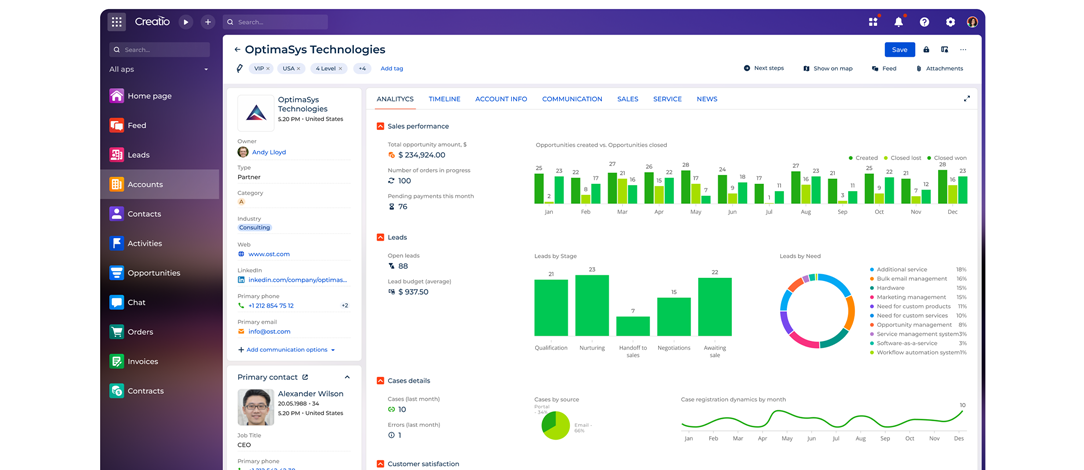Switch to the NEWS tab
This screenshot has width=1084, height=470.
coord(707,99)
